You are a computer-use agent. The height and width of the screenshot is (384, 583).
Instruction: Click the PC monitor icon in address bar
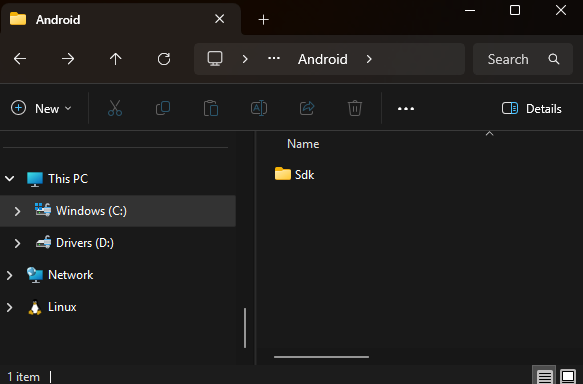click(x=215, y=59)
